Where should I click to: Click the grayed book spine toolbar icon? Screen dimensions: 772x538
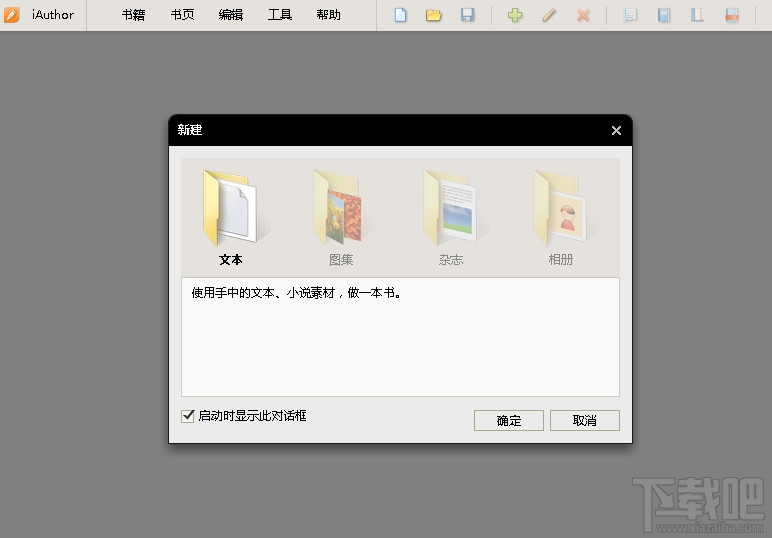coord(697,15)
